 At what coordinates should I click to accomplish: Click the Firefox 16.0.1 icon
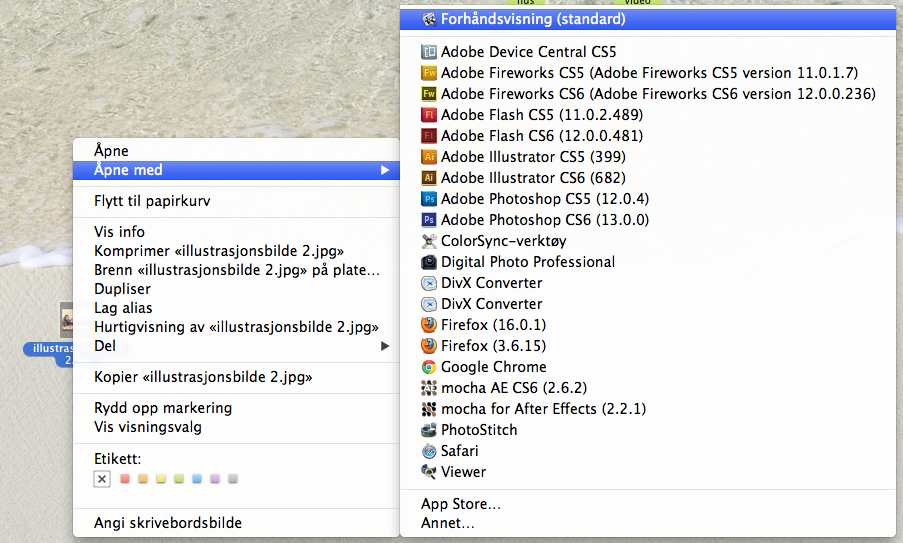[x=429, y=325]
